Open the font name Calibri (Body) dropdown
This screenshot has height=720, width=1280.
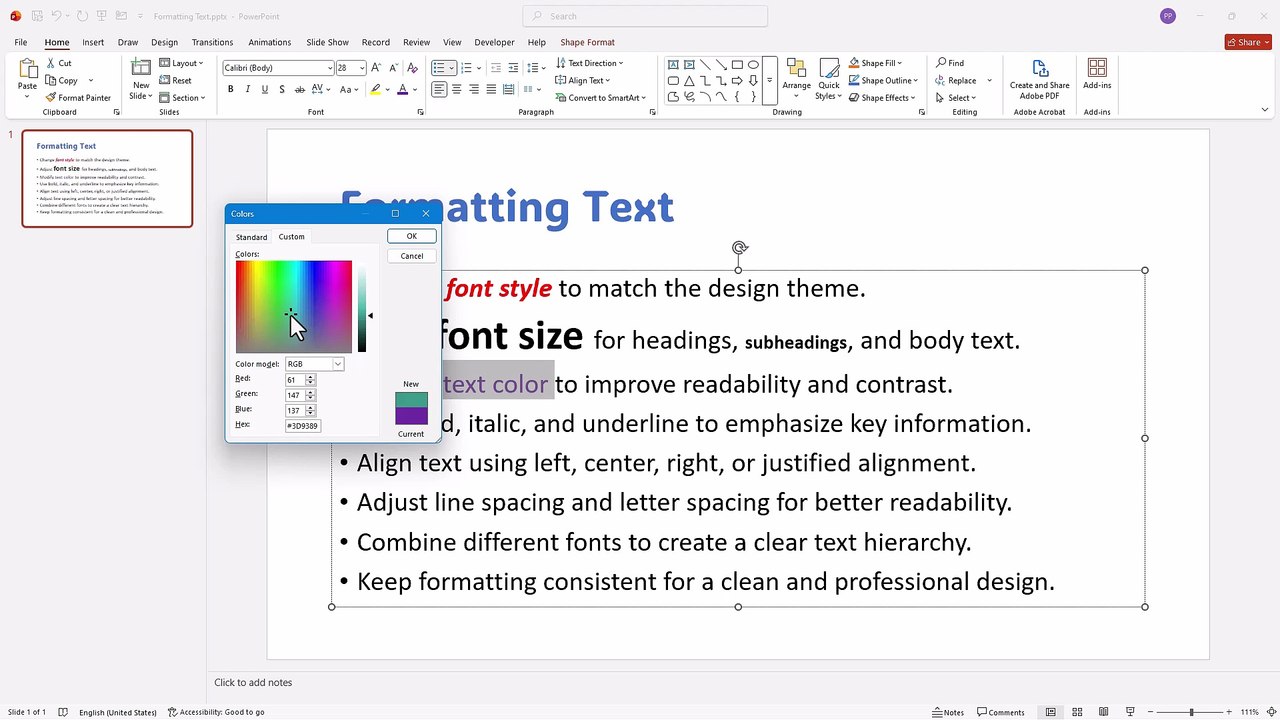tap(330, 68)
